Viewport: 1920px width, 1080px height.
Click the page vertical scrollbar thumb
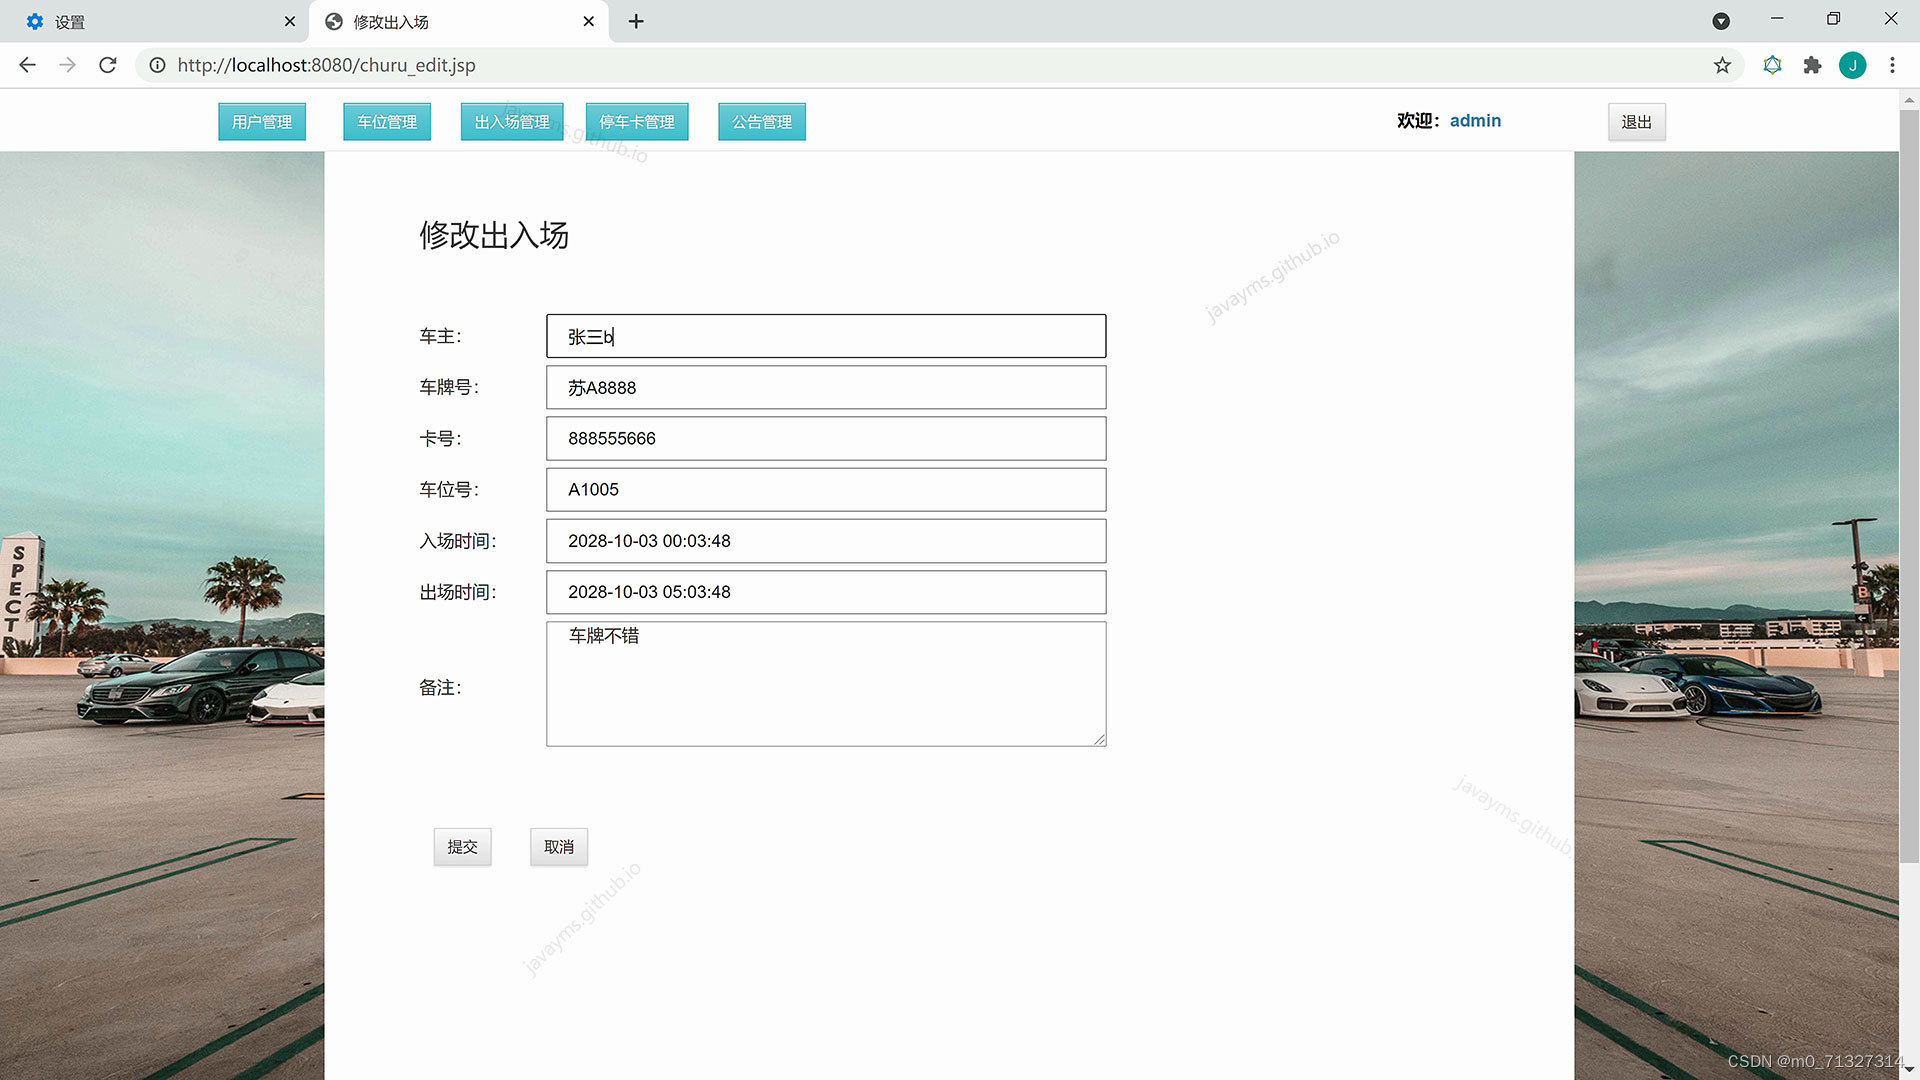tap(1909, 485)
